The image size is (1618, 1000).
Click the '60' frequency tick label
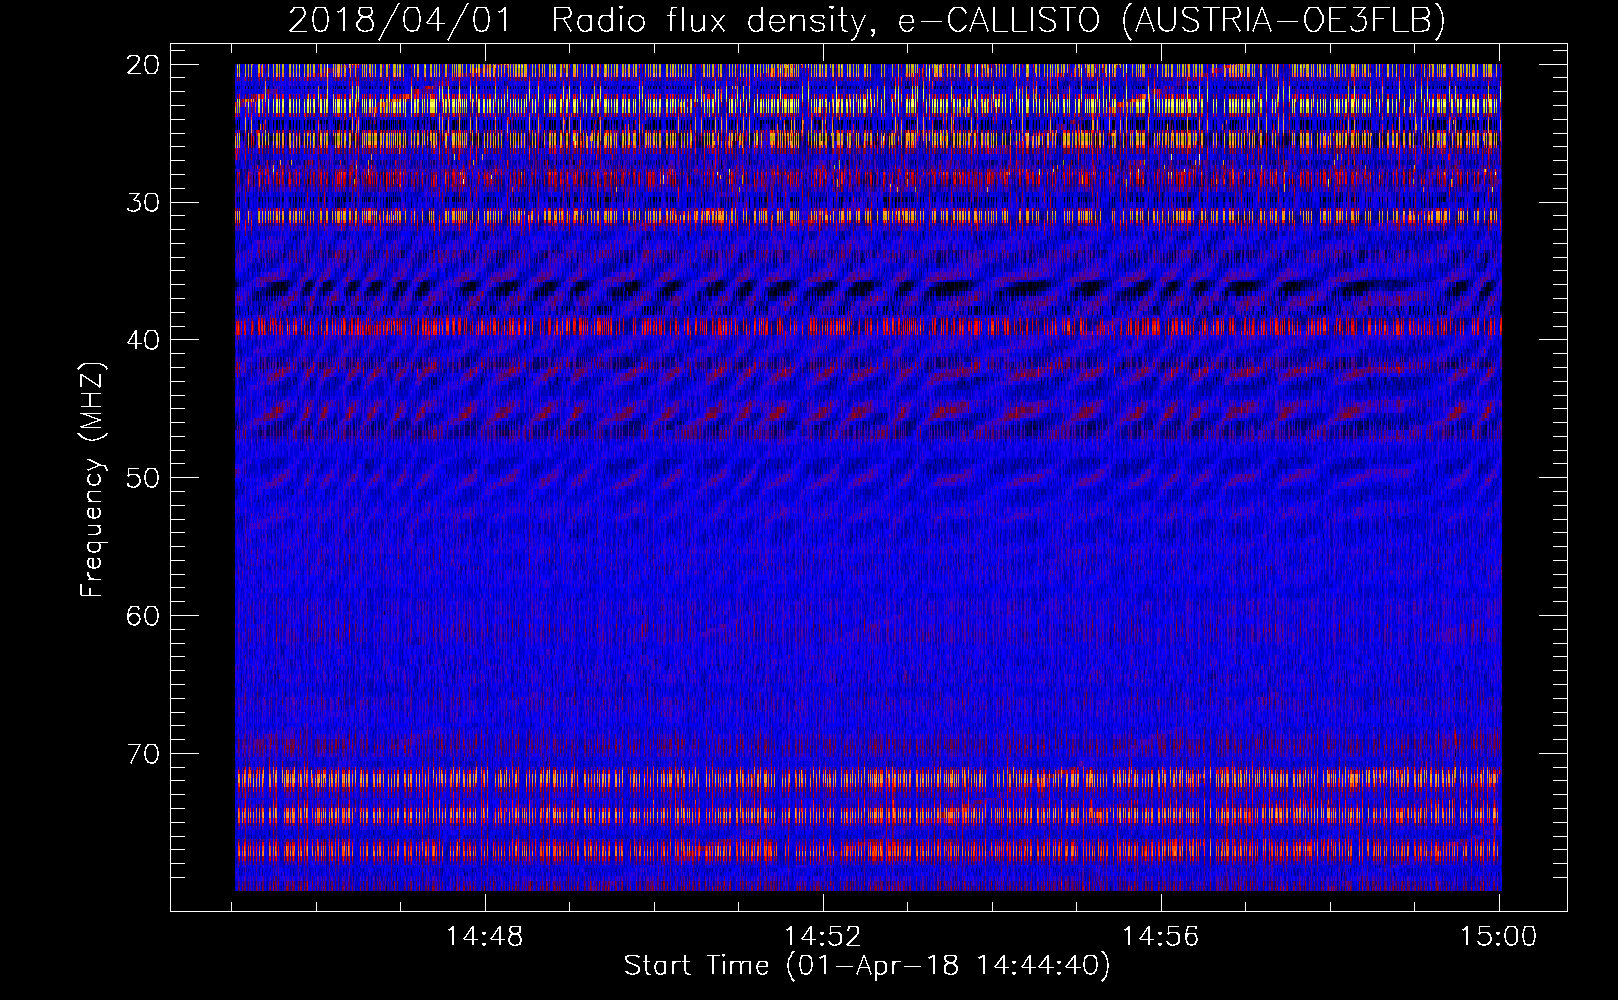143,616
